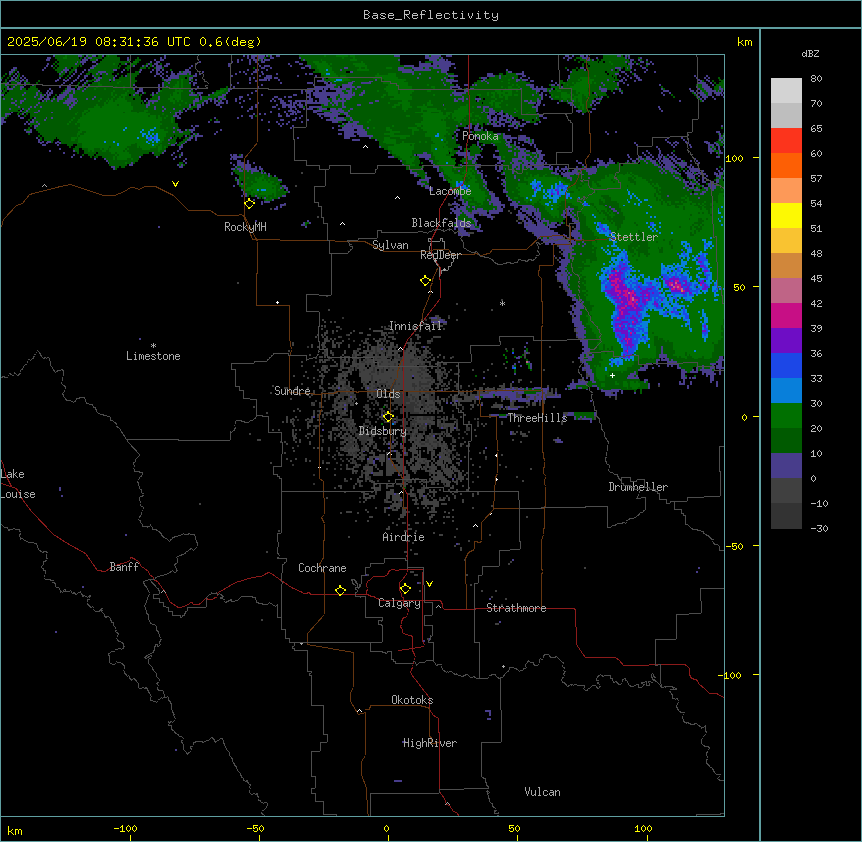
Task: Click the RedDeer city label
Action: [x=440, y=255]
